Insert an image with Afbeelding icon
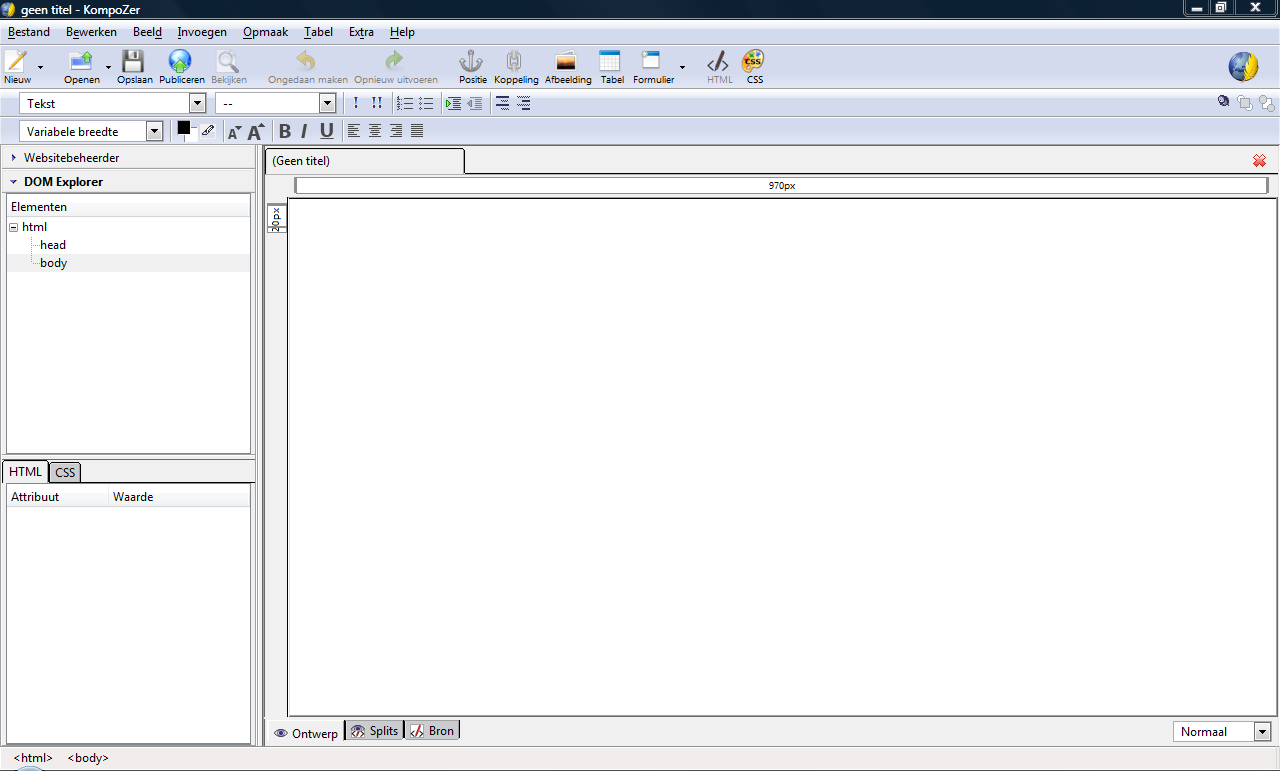This screenshot has height=771, width=1280. 567,67
